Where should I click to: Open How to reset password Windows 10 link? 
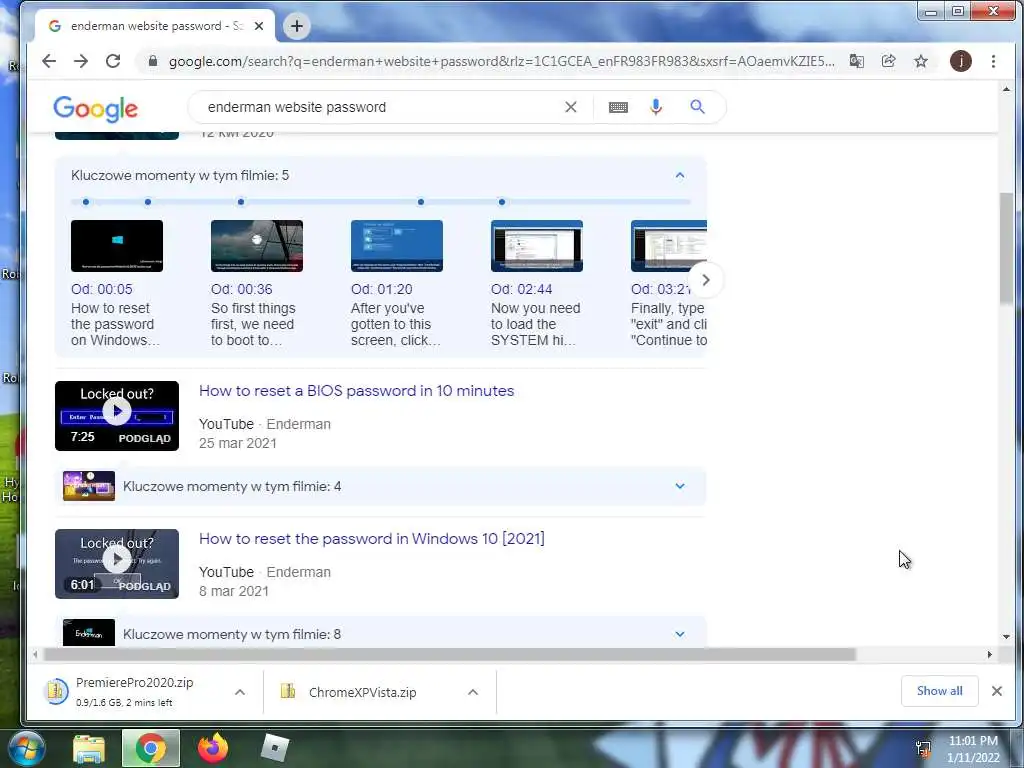372,539
